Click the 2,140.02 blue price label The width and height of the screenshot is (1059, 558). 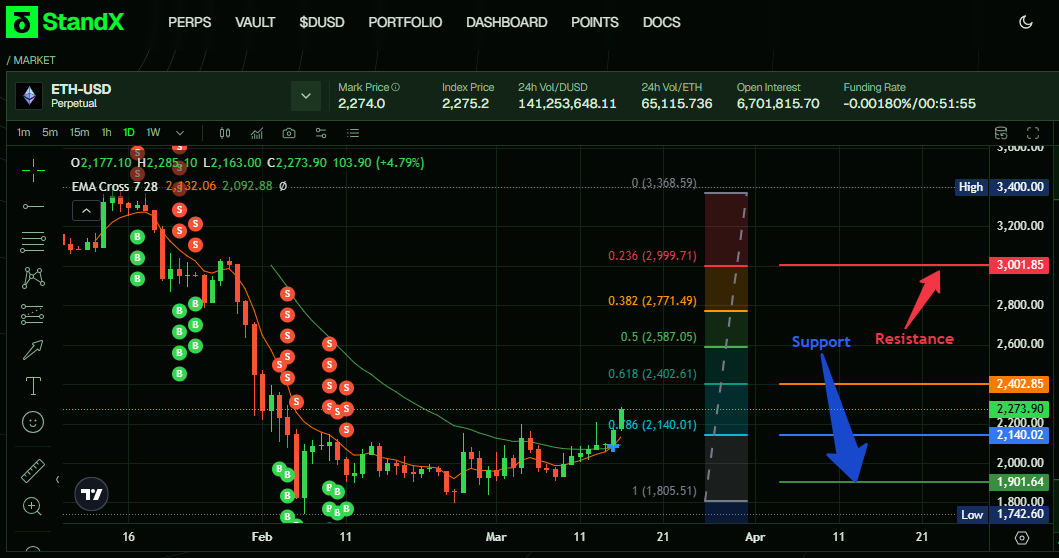(x=1019, y=435)
